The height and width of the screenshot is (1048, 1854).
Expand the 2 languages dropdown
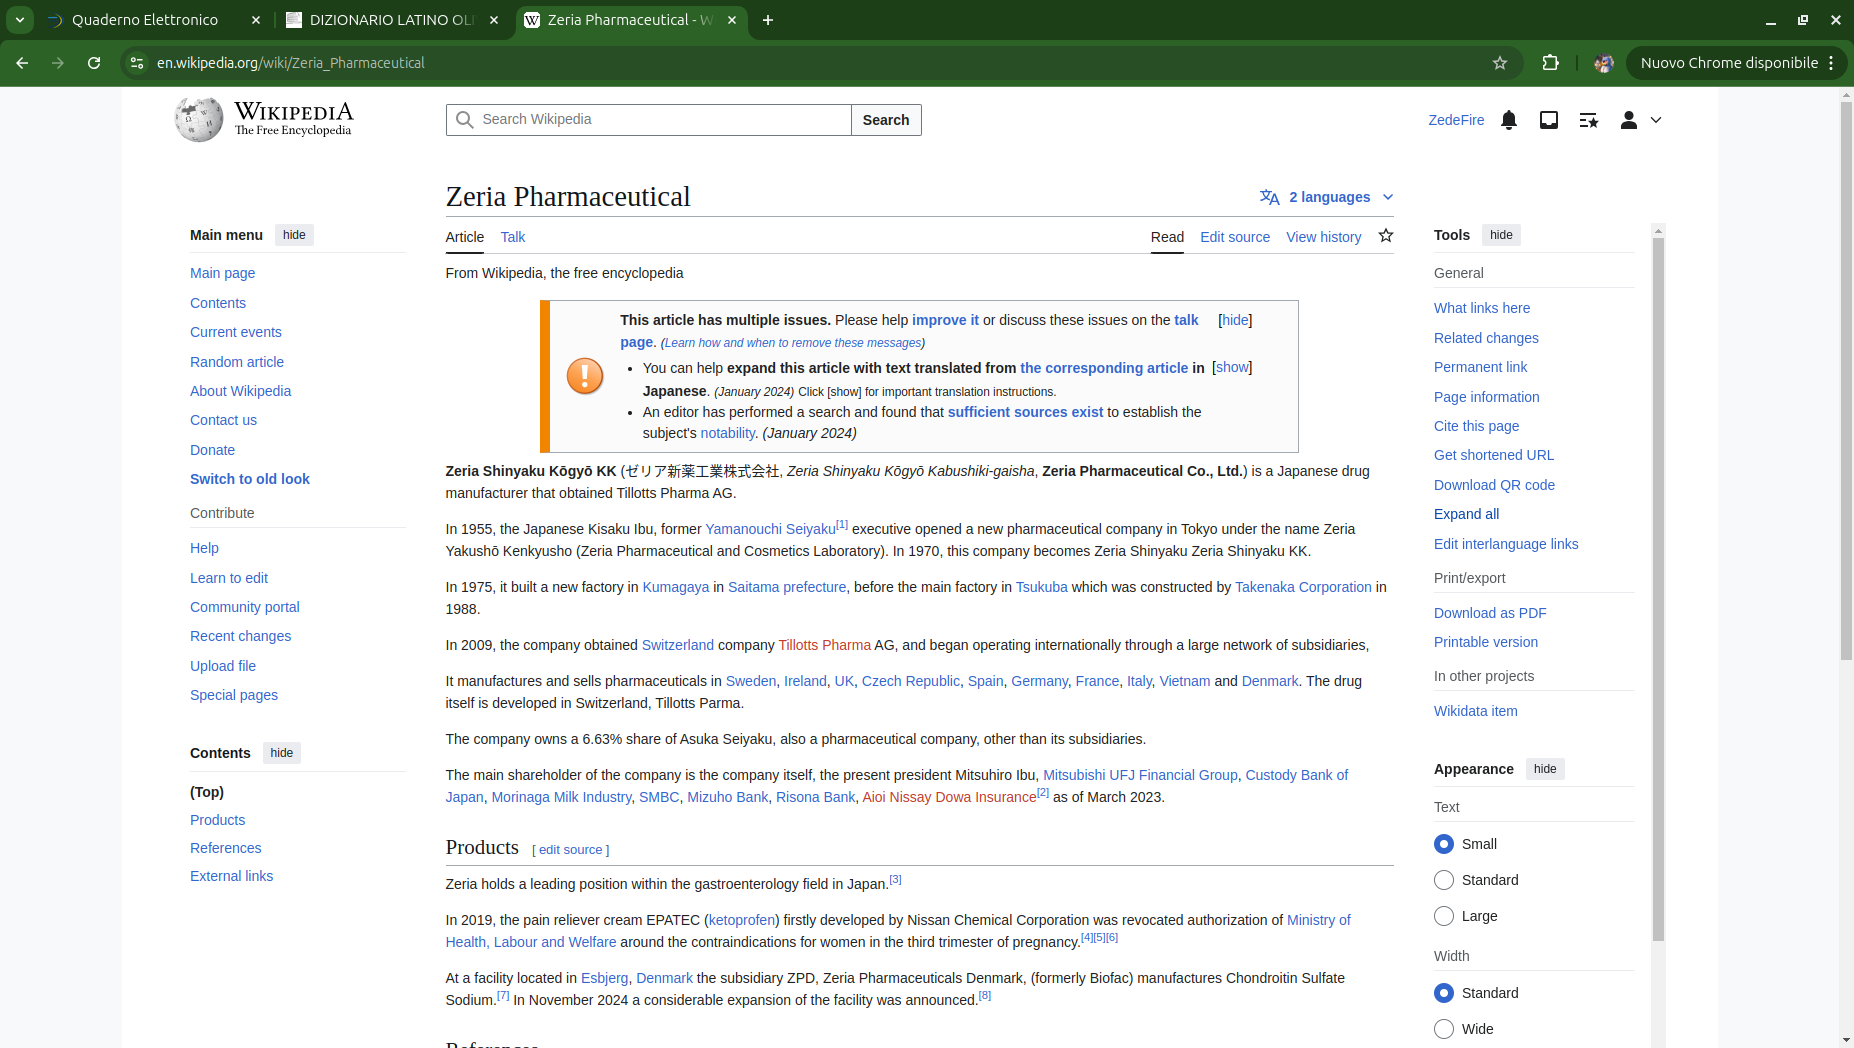(1327, 197)
